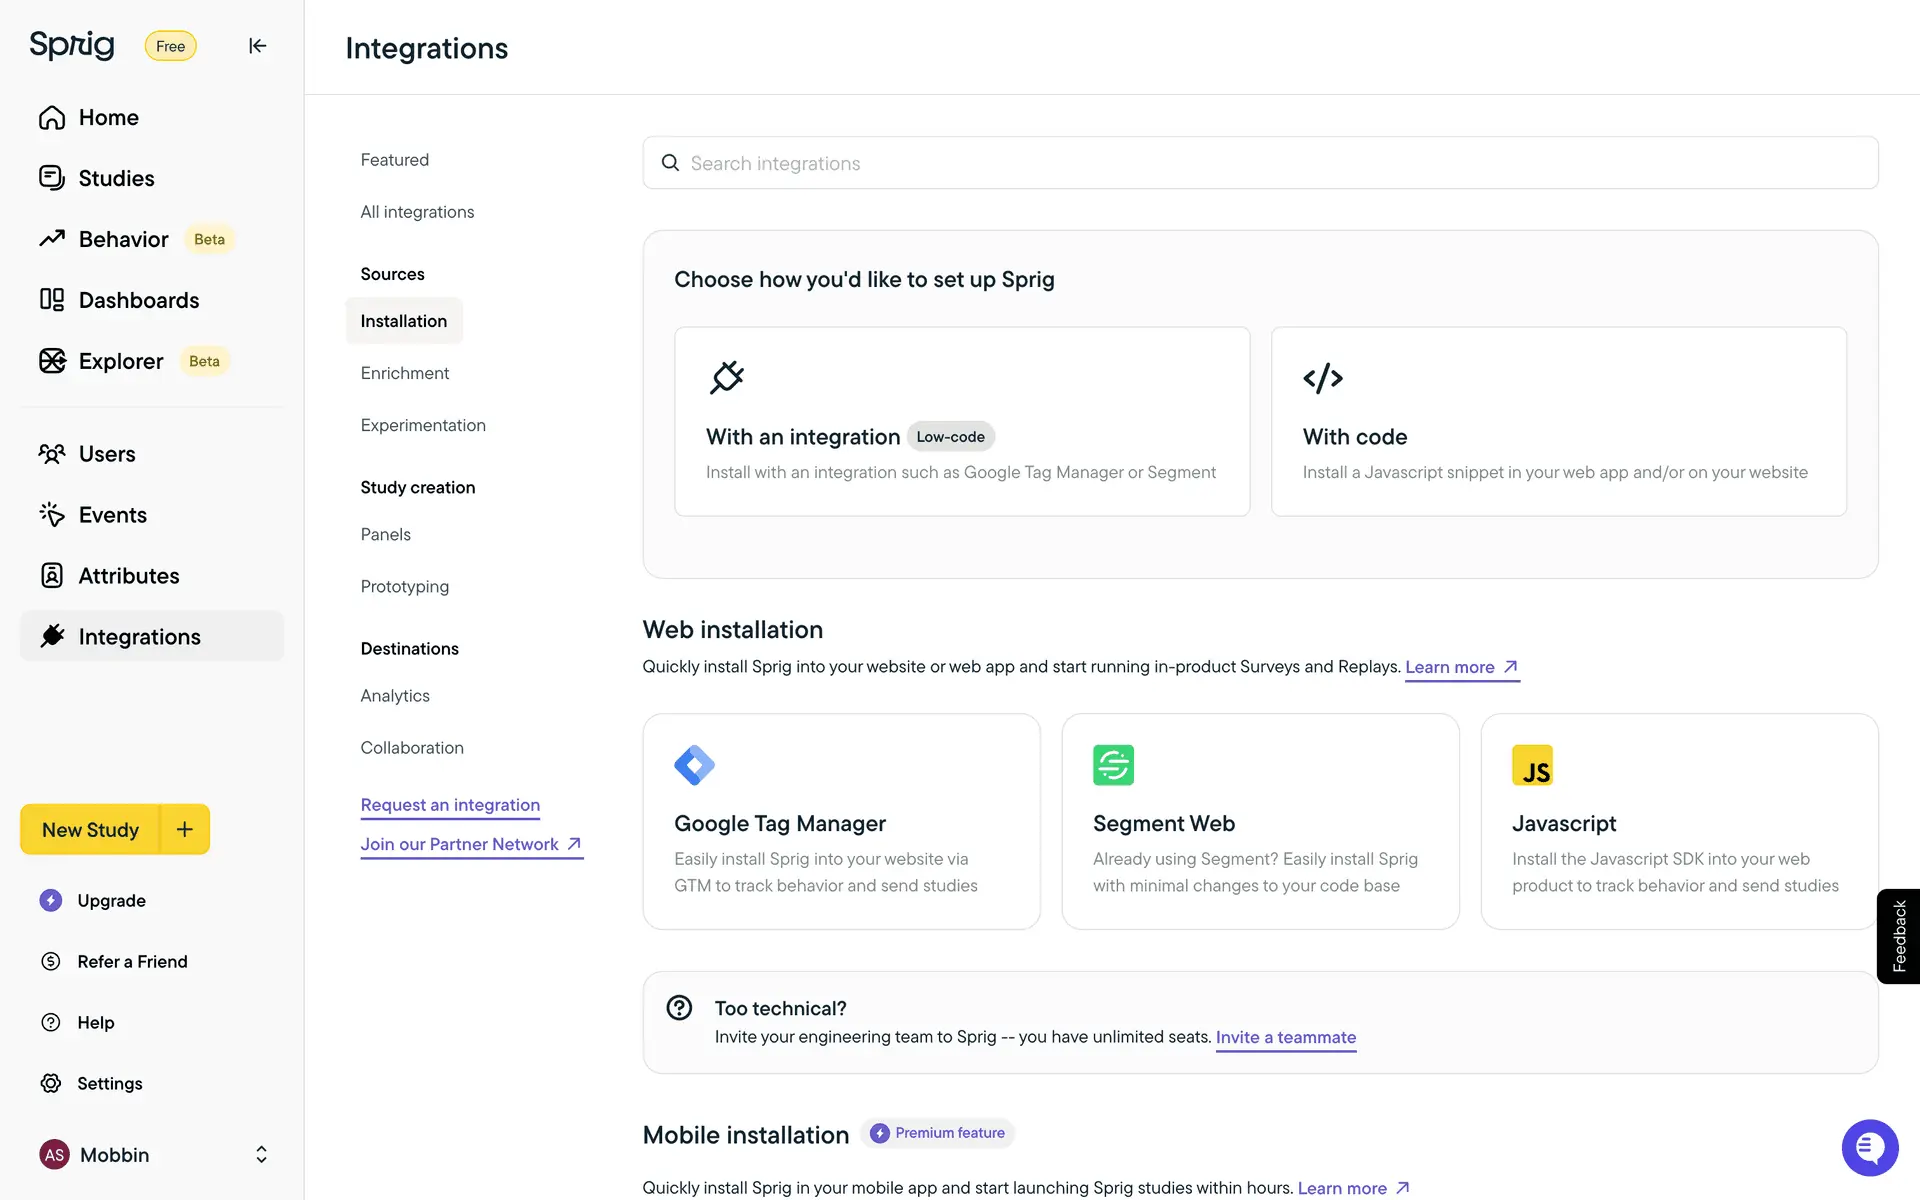
Task: Open the chat support bubble
Action: click(x=1869, y=1147)
